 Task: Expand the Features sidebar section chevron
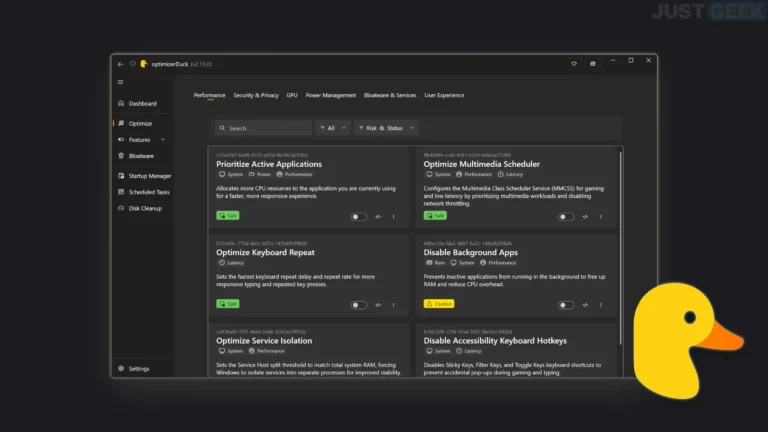[x=163, y=140]
